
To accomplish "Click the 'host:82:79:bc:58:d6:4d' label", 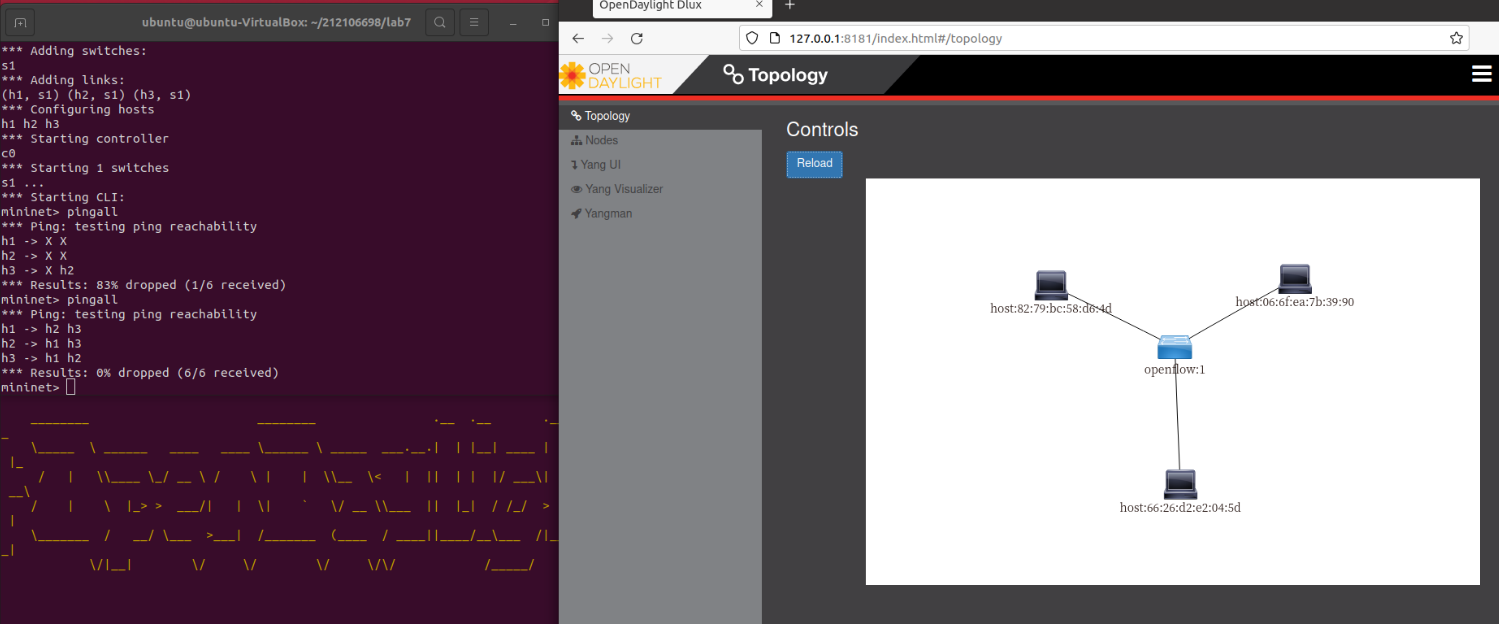I will pyautogui.click(x=1051, y=308).
